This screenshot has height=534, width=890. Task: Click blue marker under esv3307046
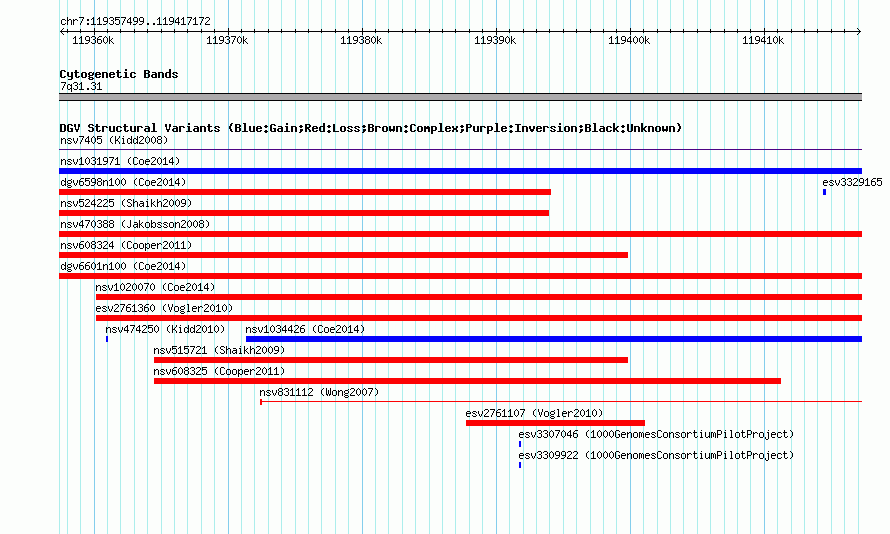tap(520, 444)
